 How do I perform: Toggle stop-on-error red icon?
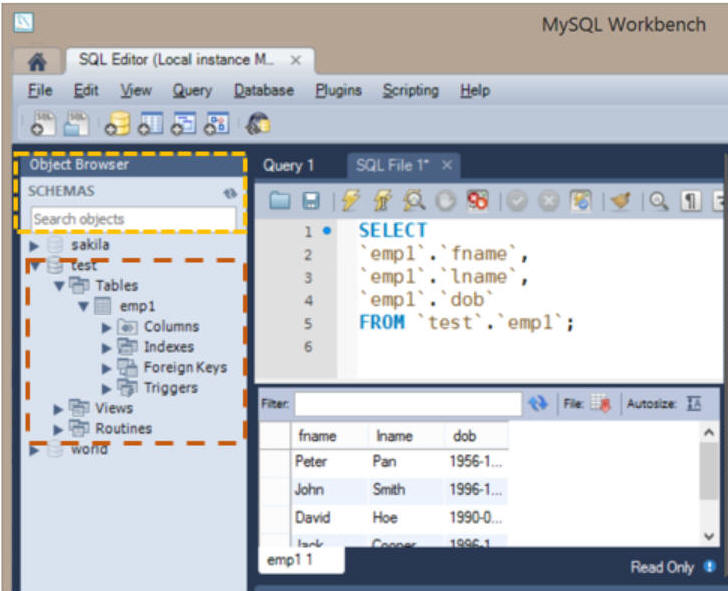(477, 201)
